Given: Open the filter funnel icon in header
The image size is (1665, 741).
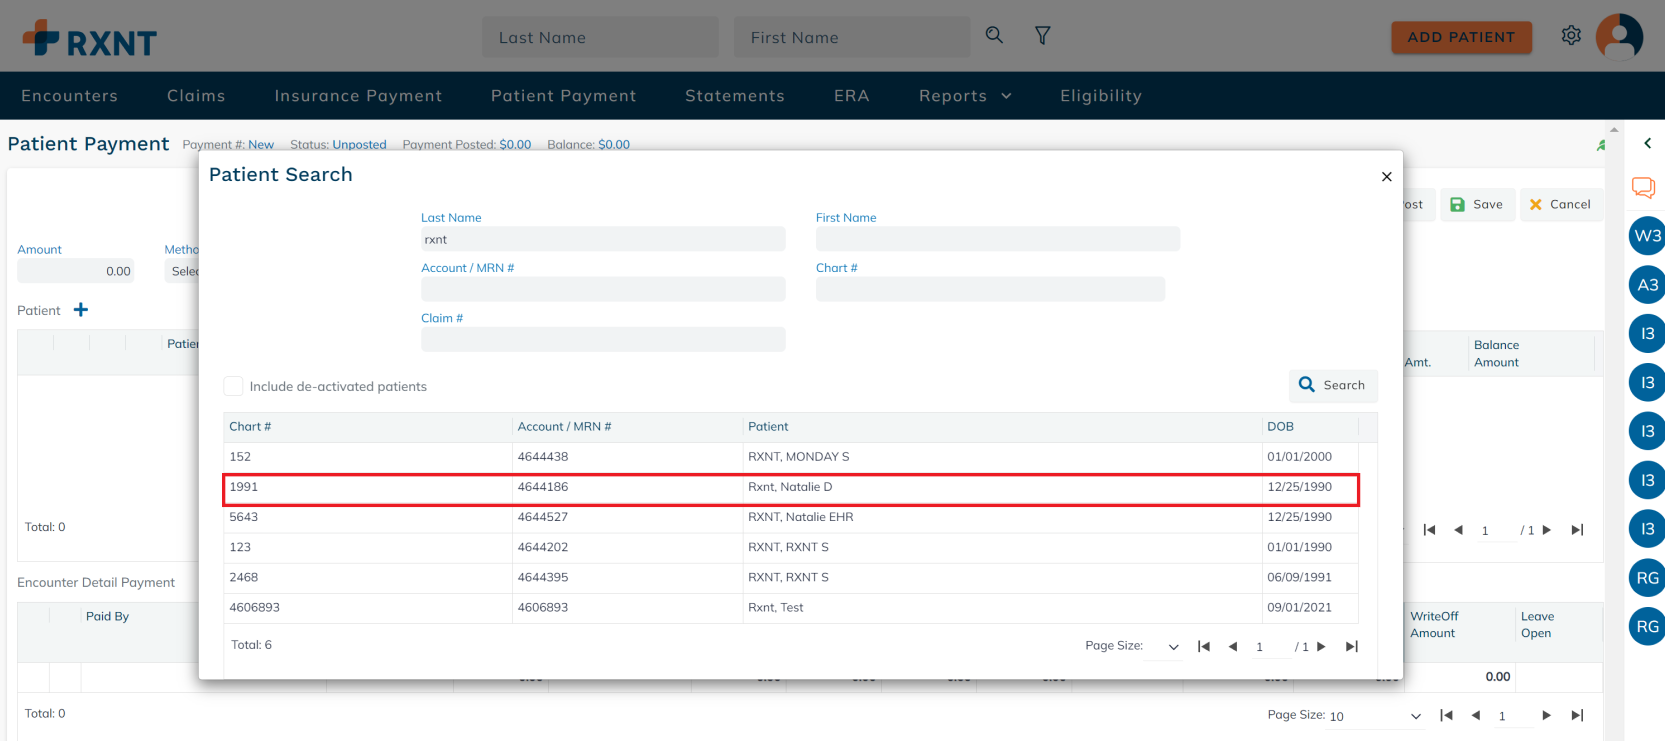Looking at the screenshot, I should click(1042, 36).
